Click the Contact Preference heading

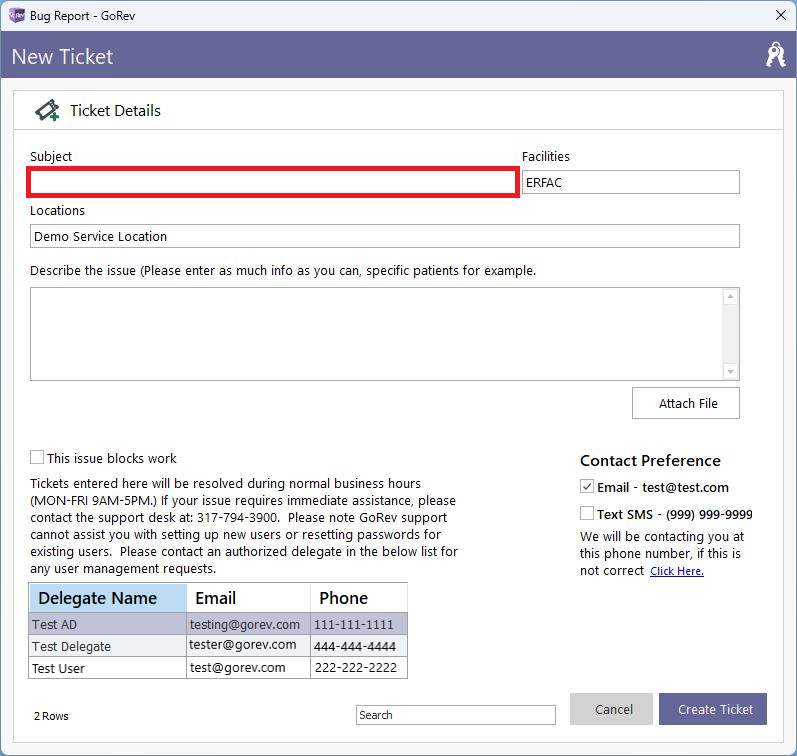click(650, 460)
